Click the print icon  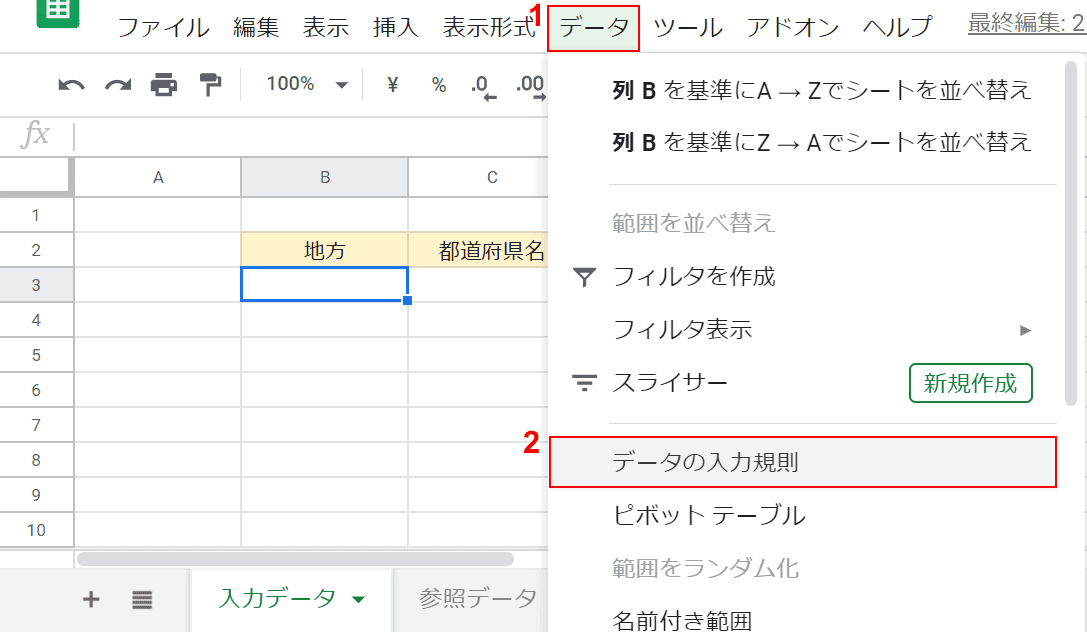164,85
